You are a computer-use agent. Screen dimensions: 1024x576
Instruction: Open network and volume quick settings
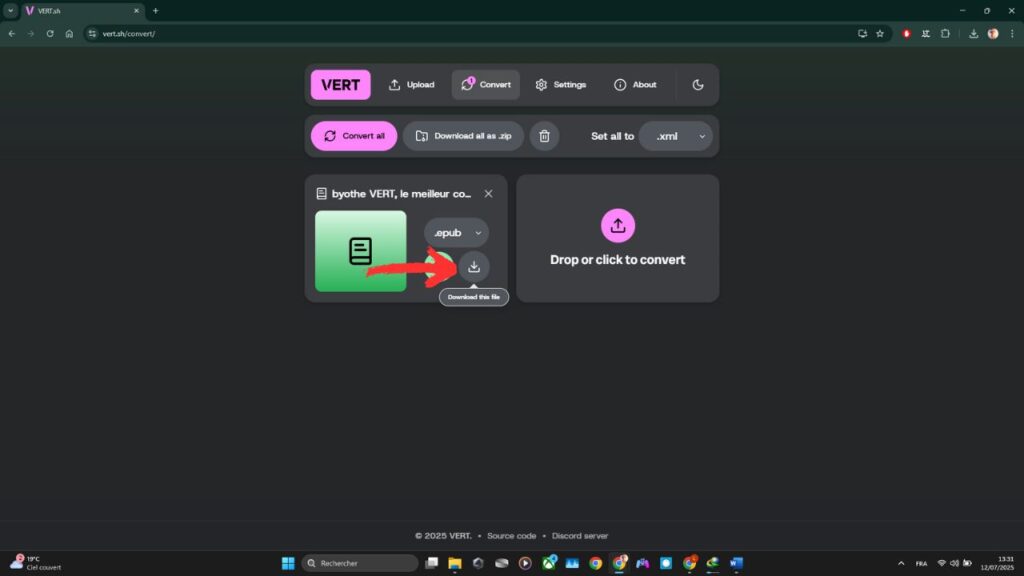click(954, 563)
